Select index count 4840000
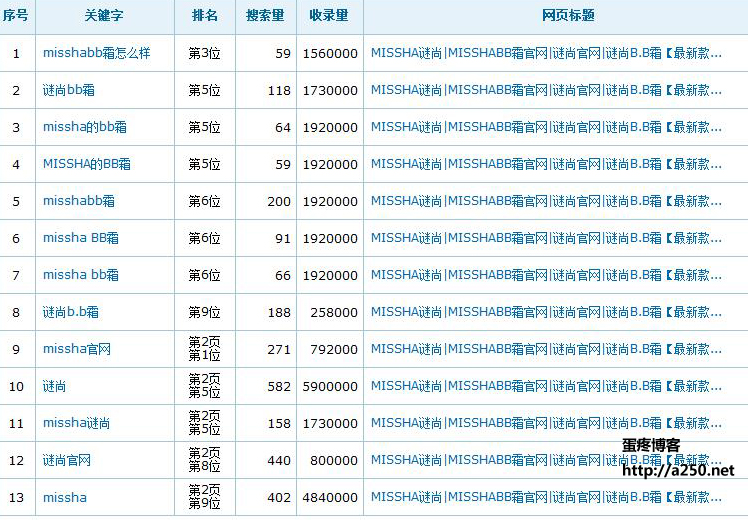Viewport: 748px width, 520px height. pyautogui.click(x=330, y=498)
